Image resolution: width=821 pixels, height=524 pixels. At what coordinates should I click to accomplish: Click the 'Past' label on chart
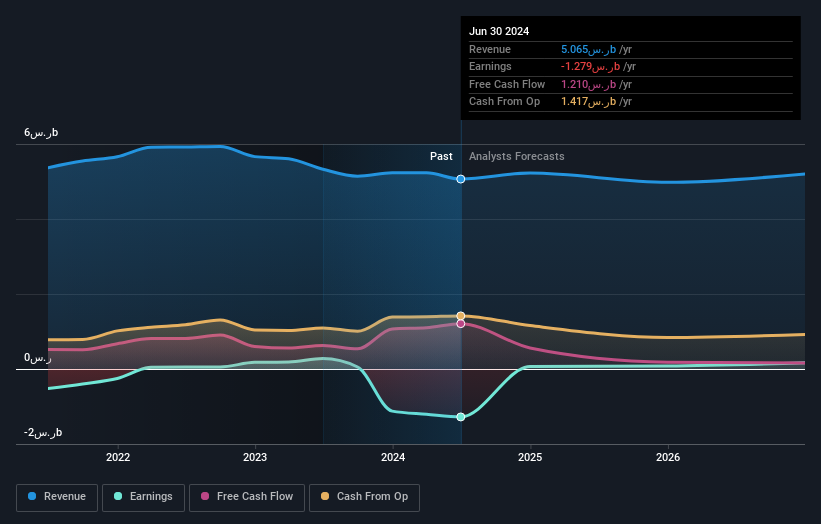click(x=441, y=156)
